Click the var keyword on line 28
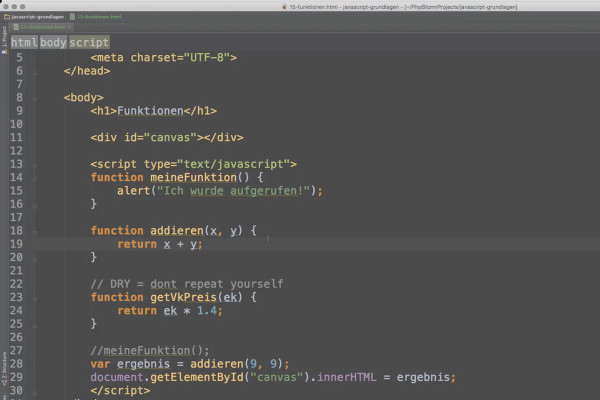 [x=100, y=364]
